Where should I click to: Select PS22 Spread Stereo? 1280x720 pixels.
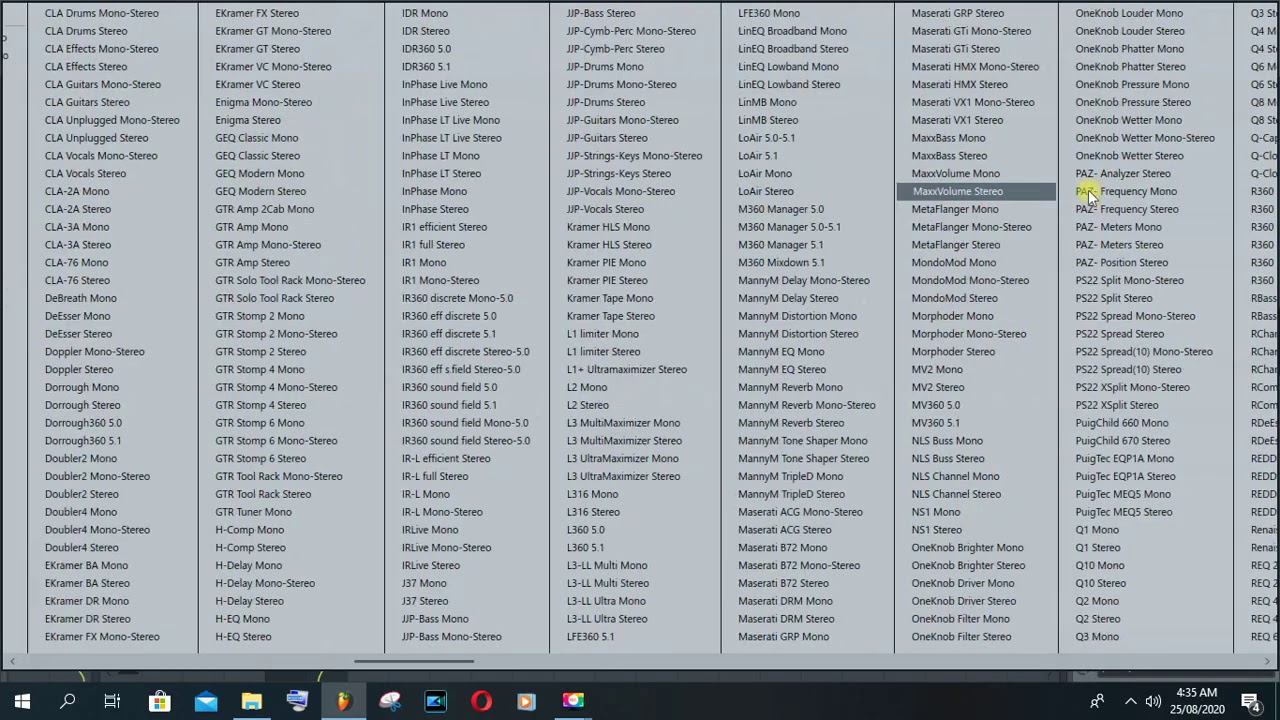1120,334
